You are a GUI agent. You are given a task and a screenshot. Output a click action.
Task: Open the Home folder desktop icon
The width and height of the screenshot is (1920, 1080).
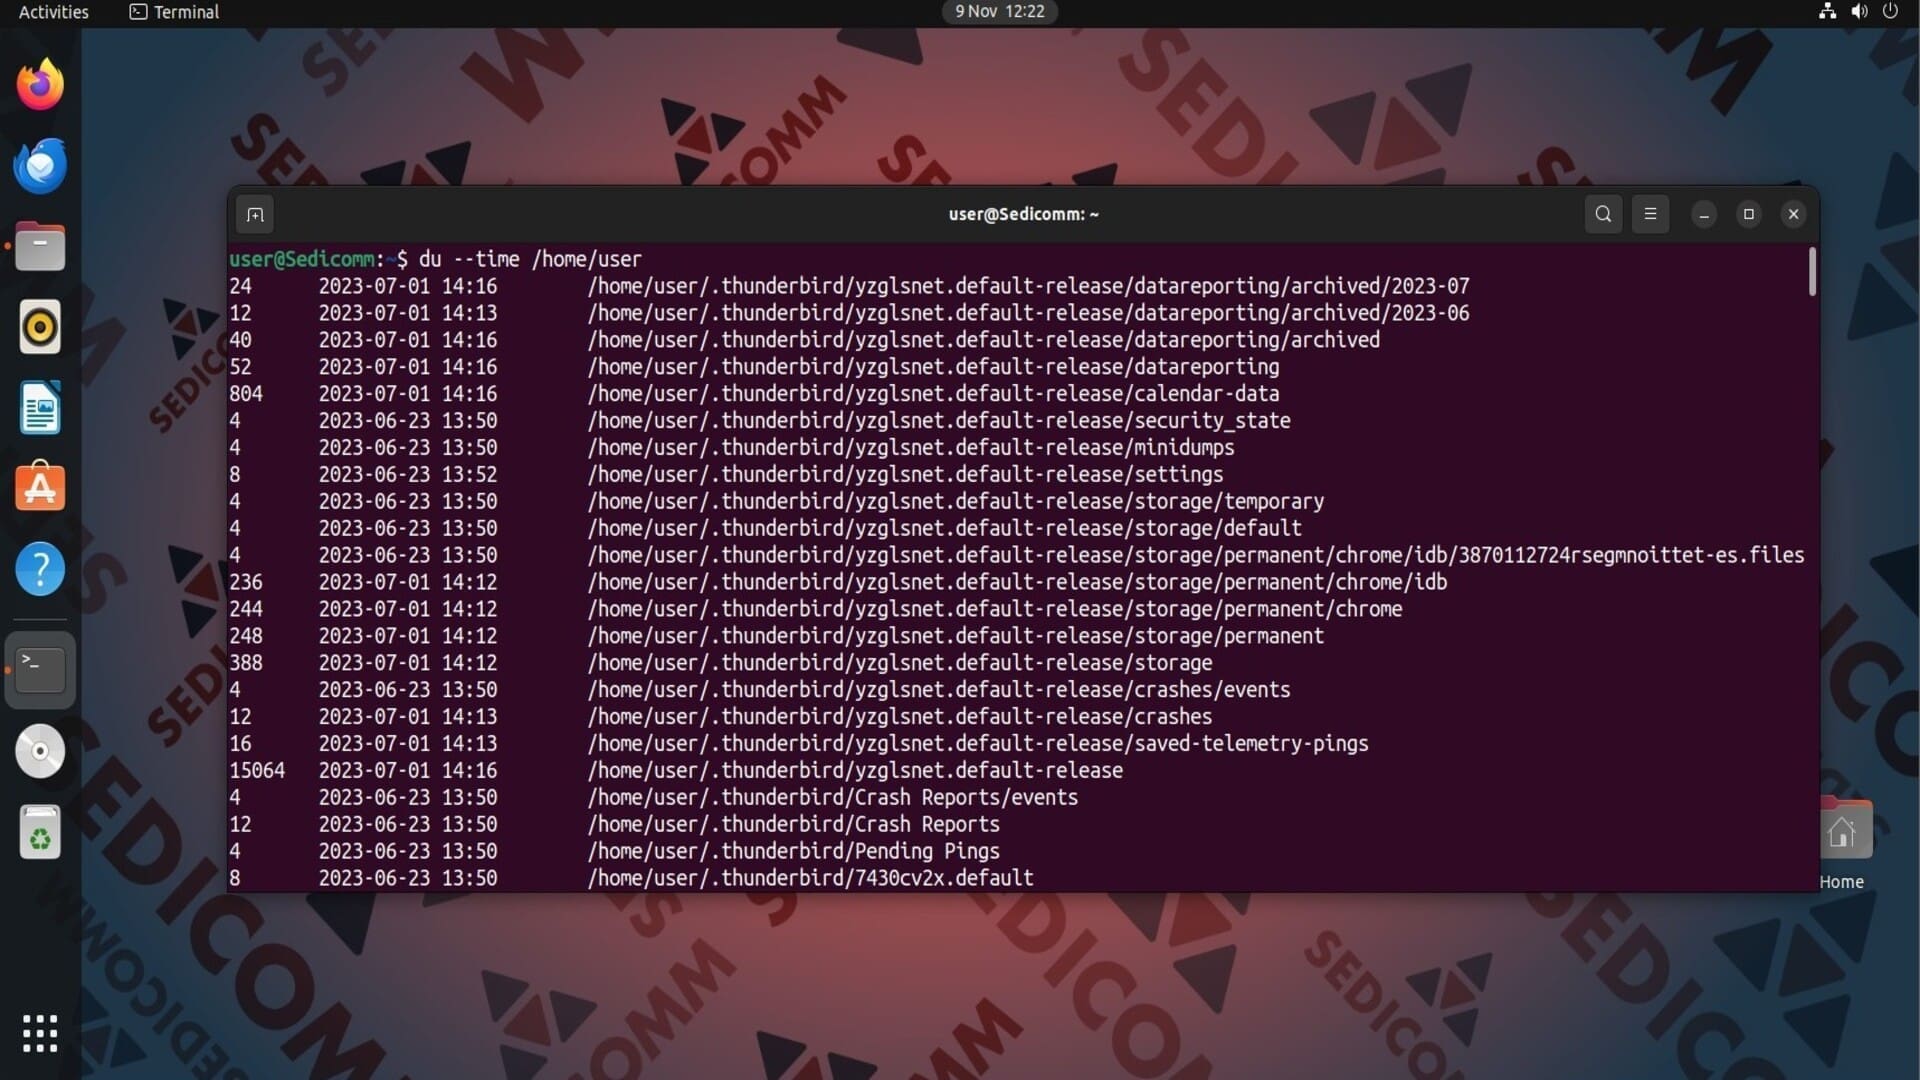[x=1841, y=843]
